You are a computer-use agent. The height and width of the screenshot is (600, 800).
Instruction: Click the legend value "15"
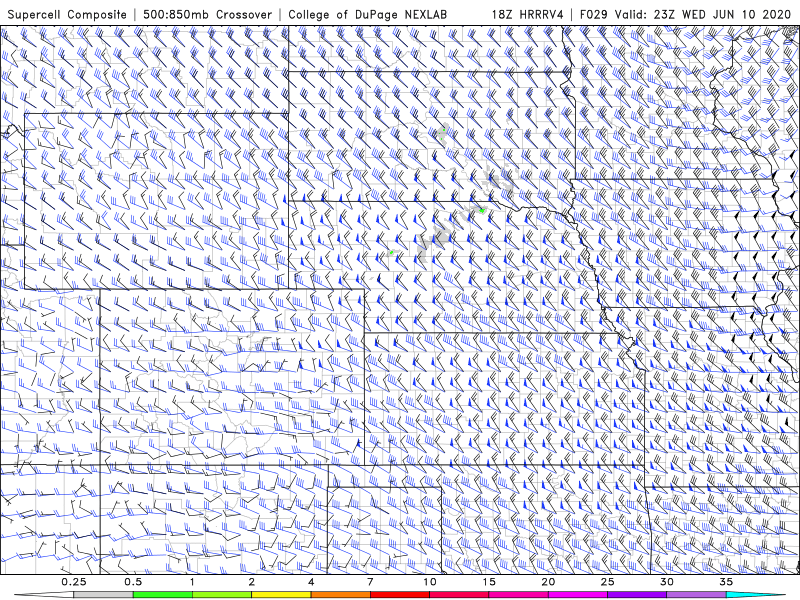point(489,582)
